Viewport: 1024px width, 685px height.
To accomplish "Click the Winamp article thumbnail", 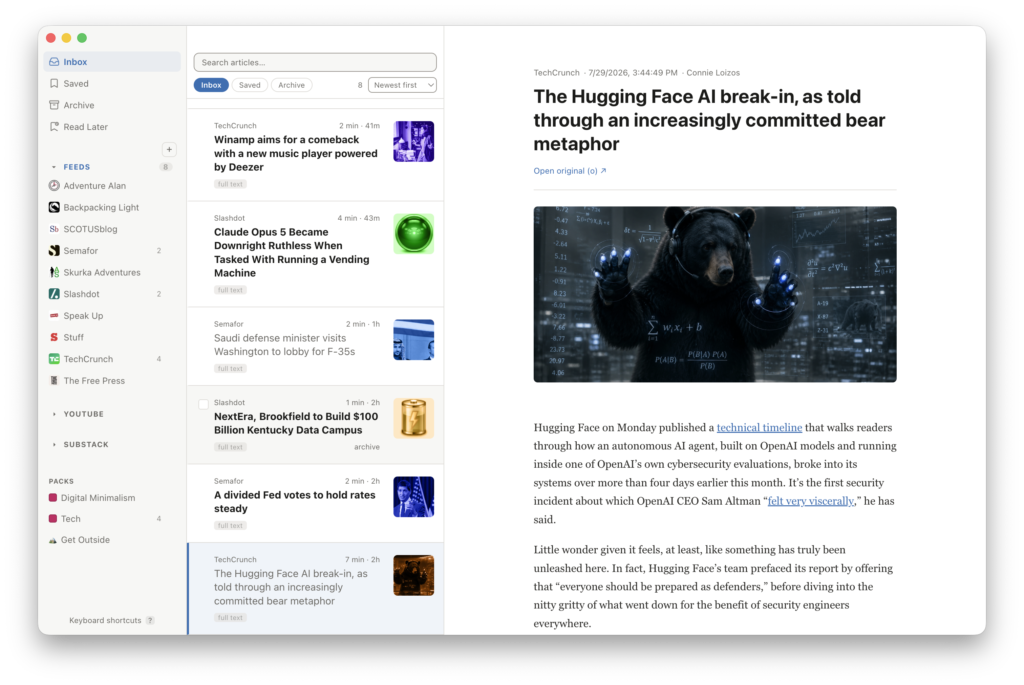I will 413,141.
